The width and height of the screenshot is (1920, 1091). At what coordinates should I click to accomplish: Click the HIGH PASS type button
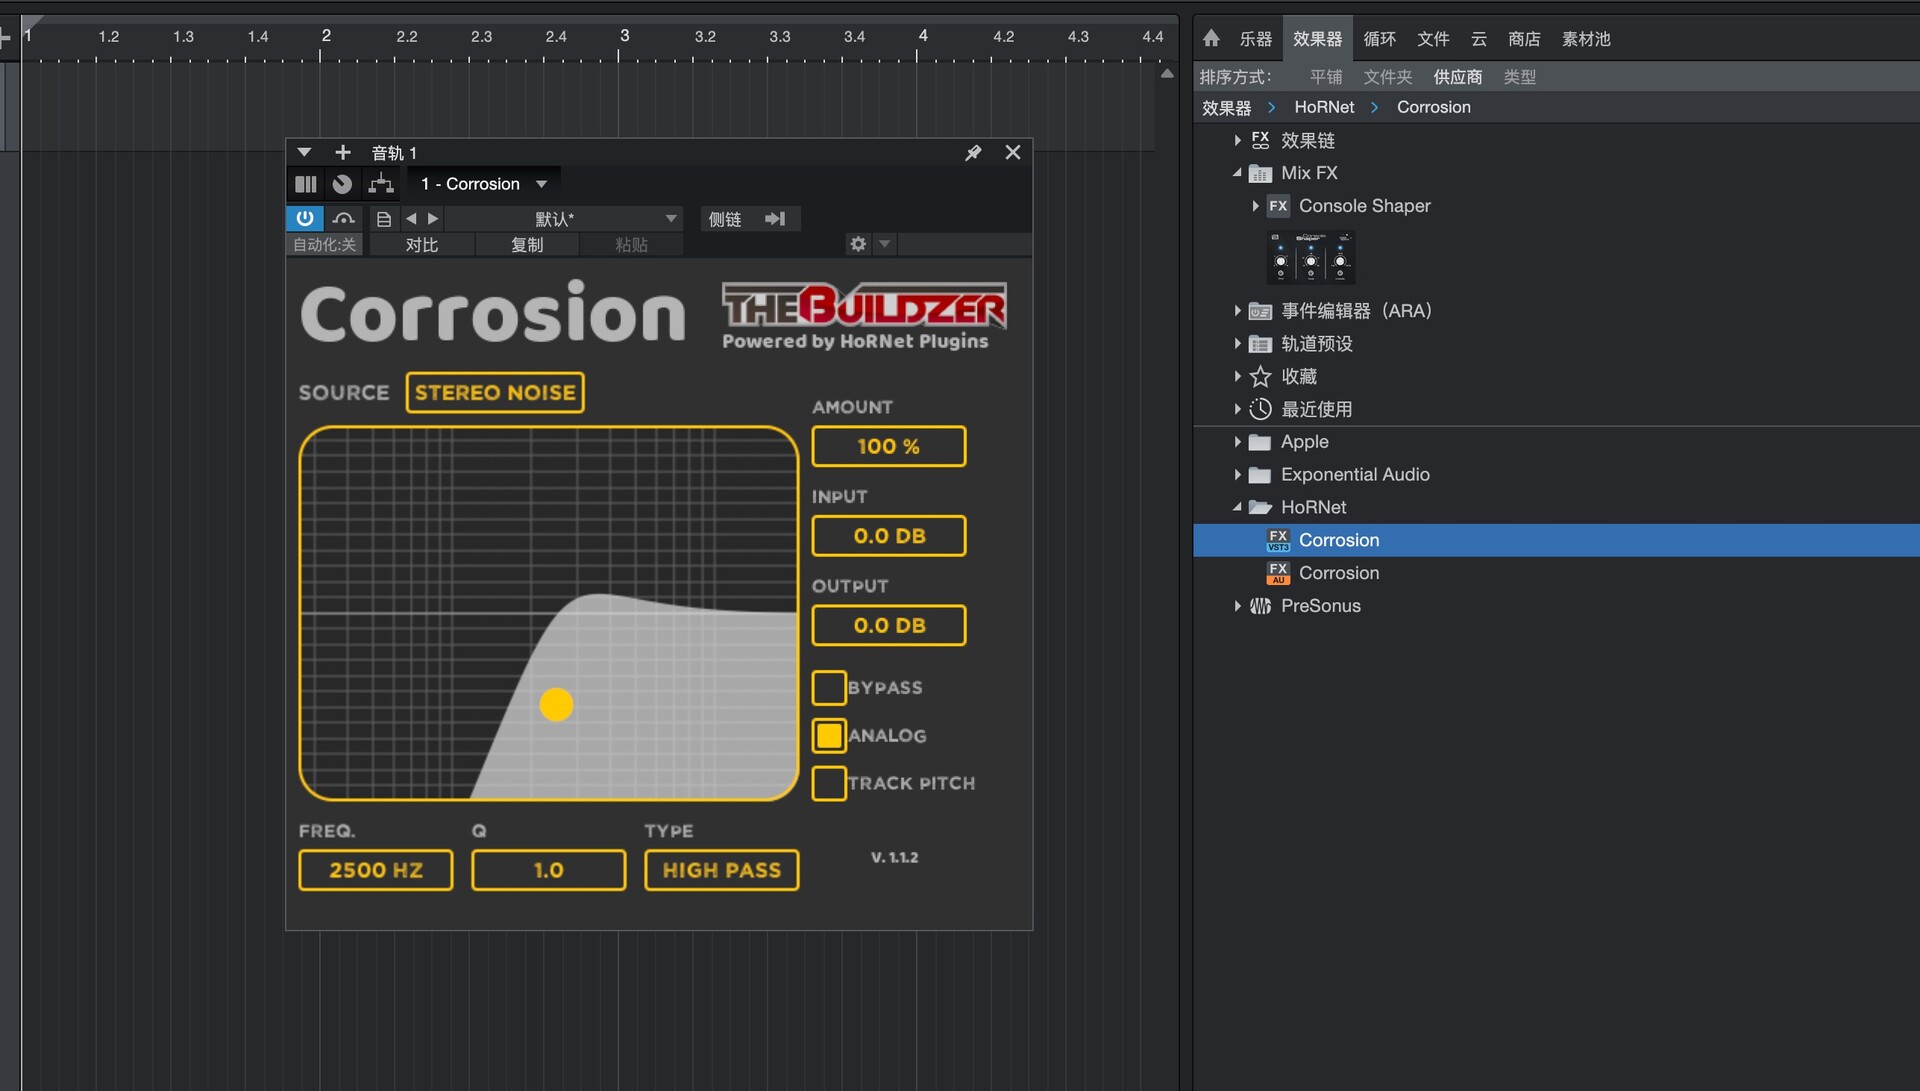pyautogui.click(x=721, y=870)
